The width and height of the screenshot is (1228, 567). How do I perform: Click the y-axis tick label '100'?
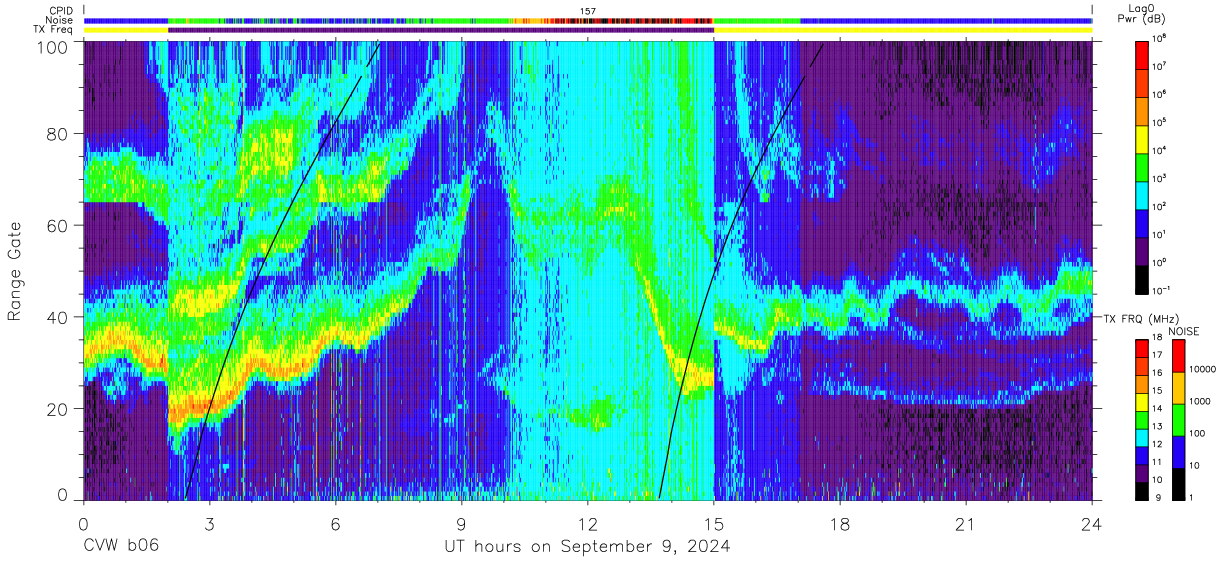click(x=54, y=47)
